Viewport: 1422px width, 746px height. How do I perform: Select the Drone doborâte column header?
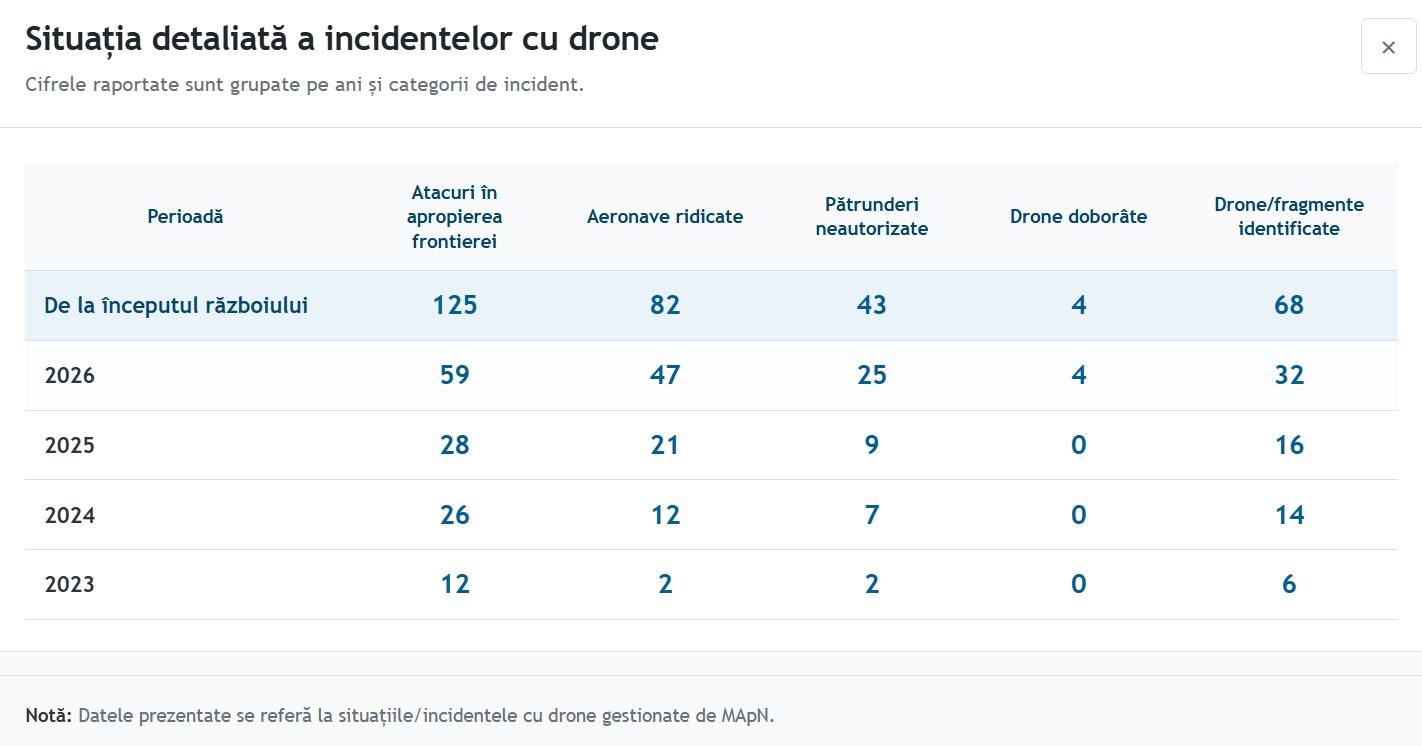(1078, 217)
